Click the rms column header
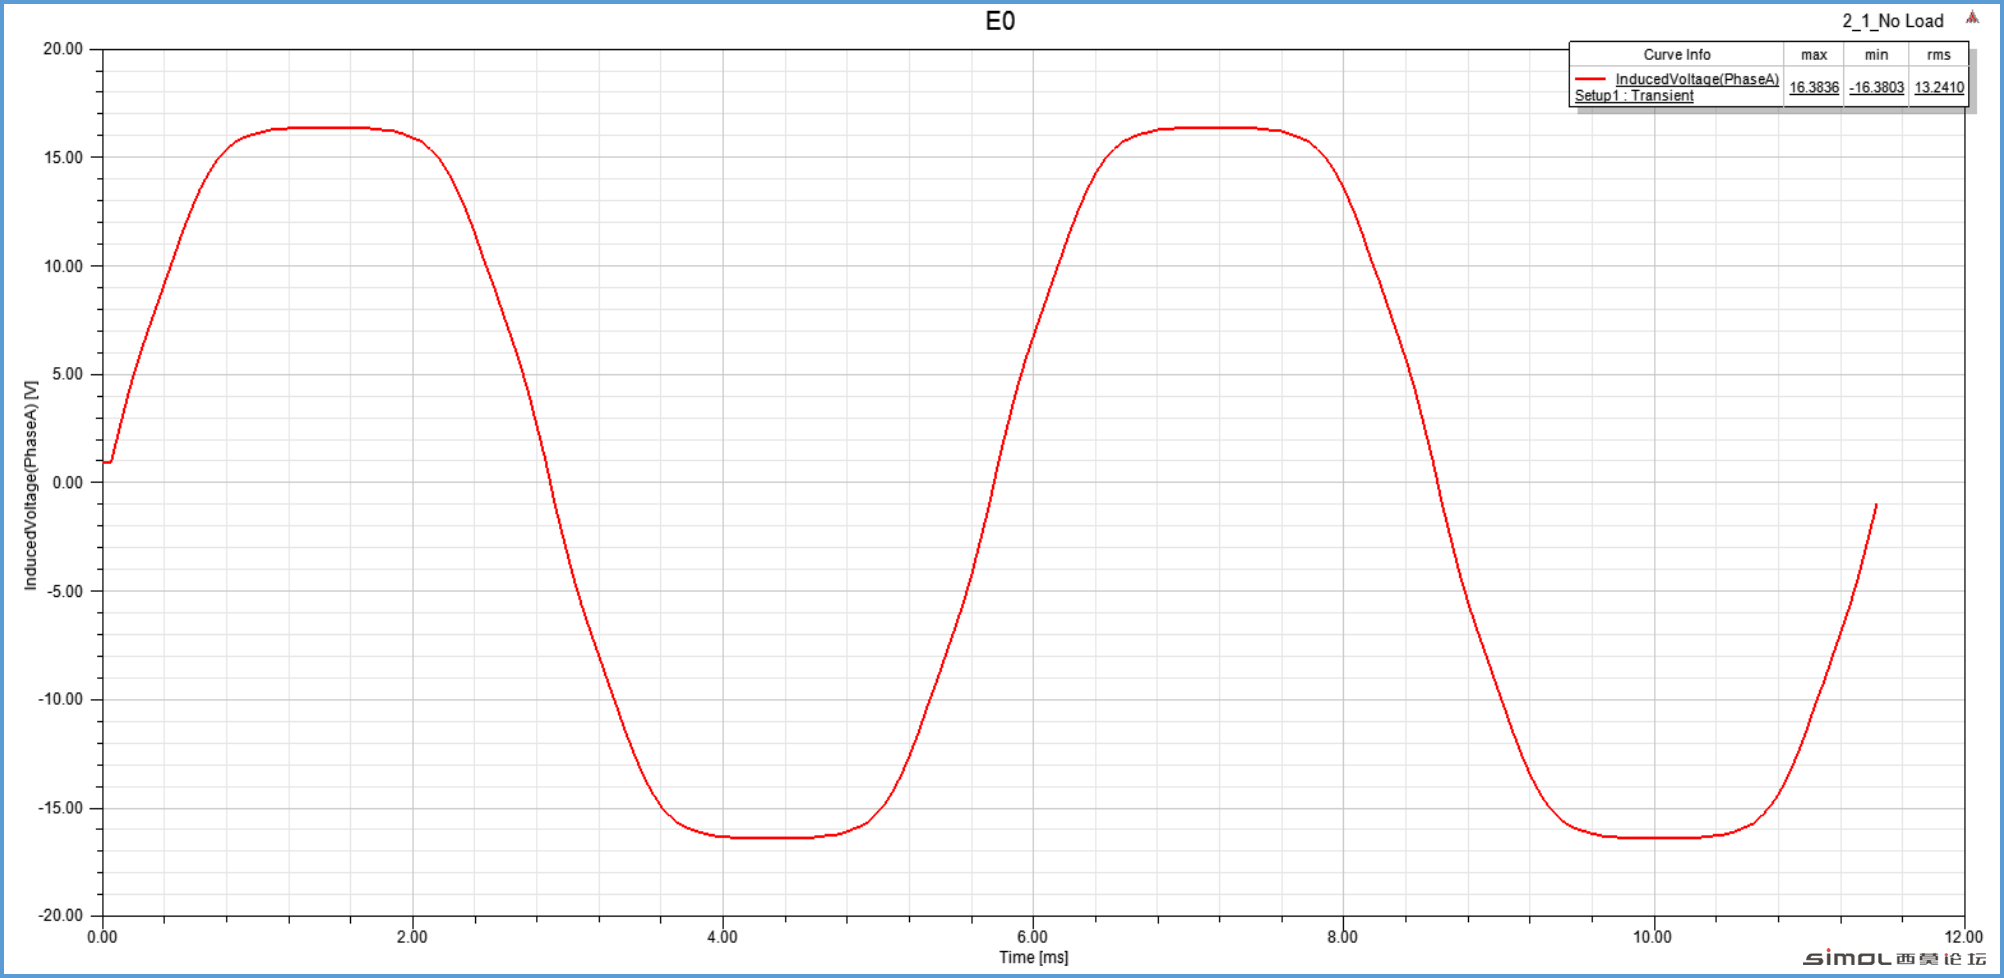The image size is (2004, 978). [1939, 55]
